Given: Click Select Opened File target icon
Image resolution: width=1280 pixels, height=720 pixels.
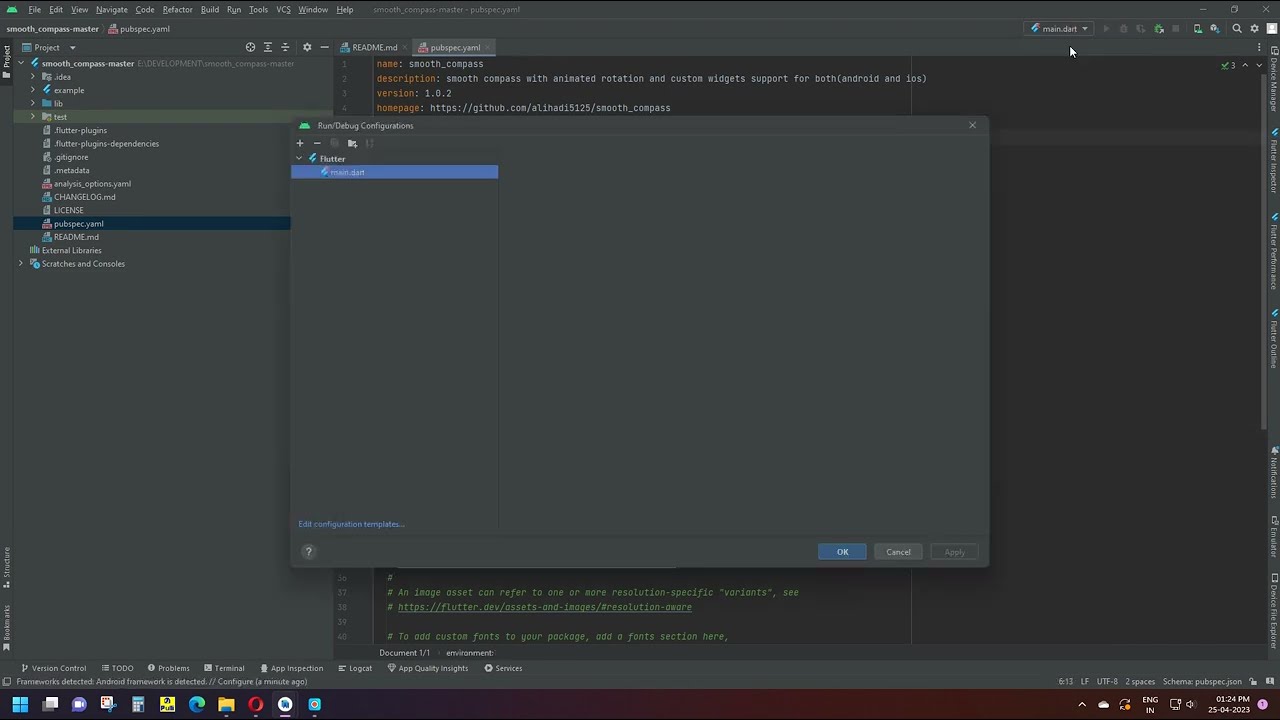Looking at the screenshot, I should 250,47.
